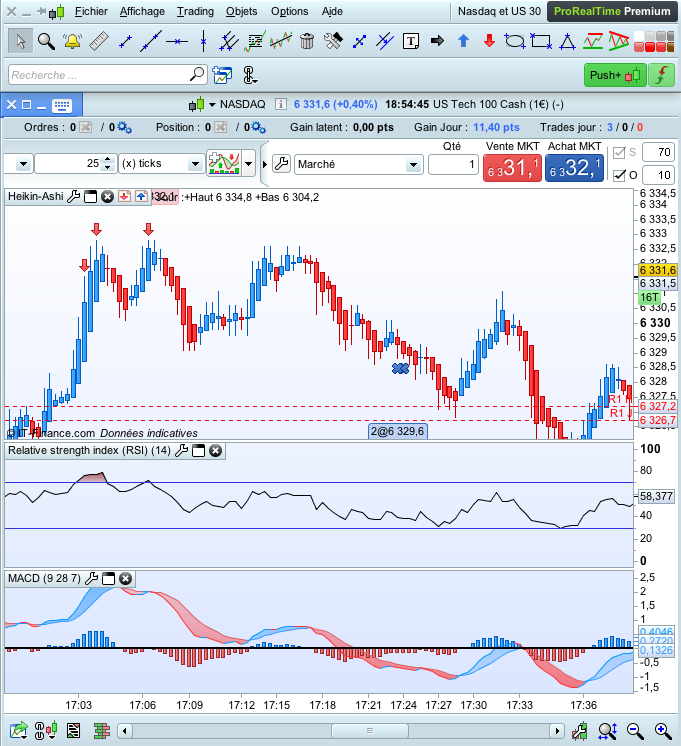The height and width of the screenshot is (746, 681).
Task: Open the wrench and hammer settings tool
Action: (x=333, y=41)
